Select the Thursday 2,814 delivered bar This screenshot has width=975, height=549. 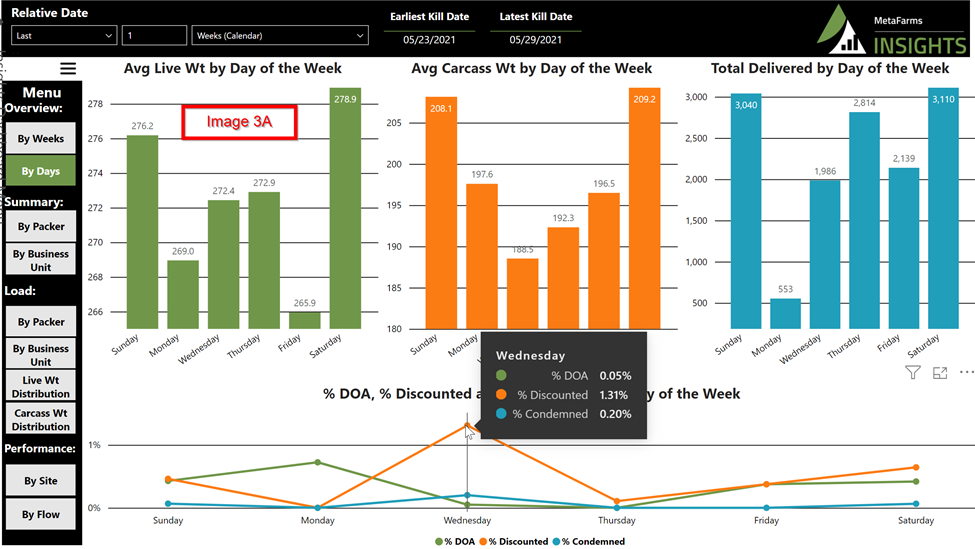[864, 221]
